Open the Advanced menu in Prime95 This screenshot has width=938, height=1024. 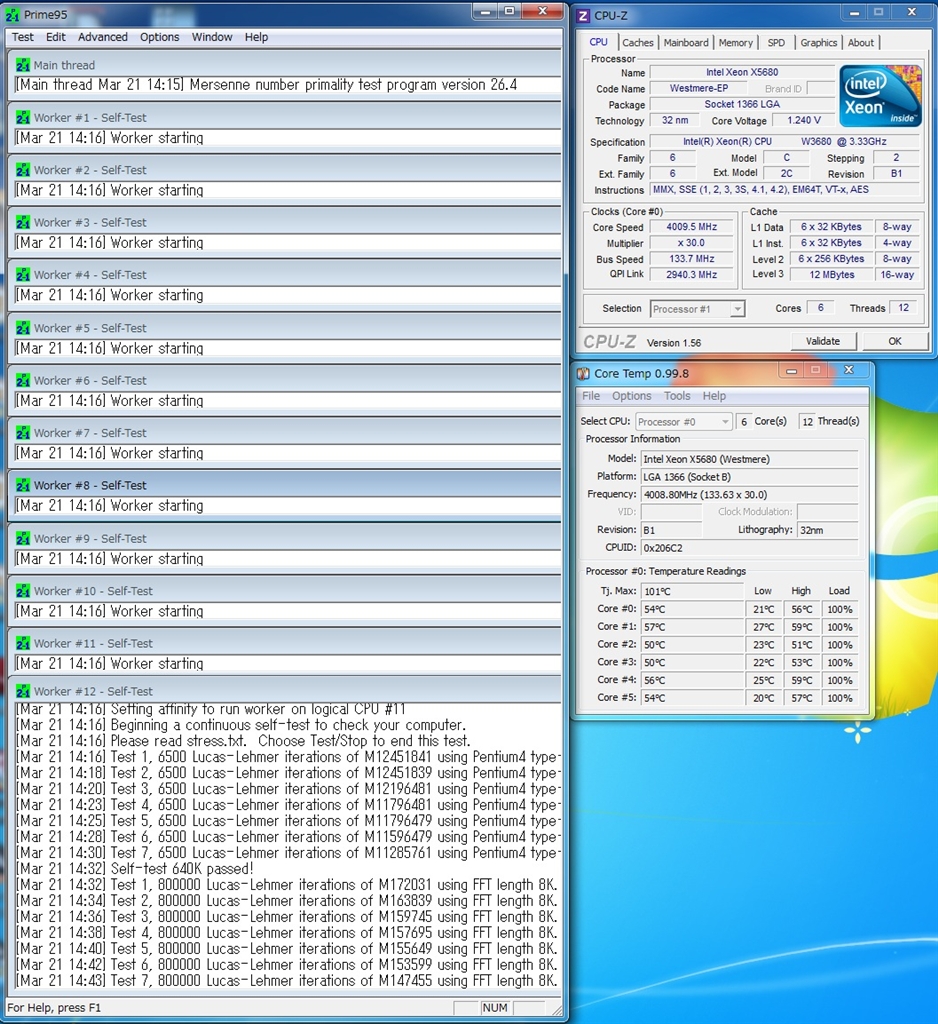103,37
